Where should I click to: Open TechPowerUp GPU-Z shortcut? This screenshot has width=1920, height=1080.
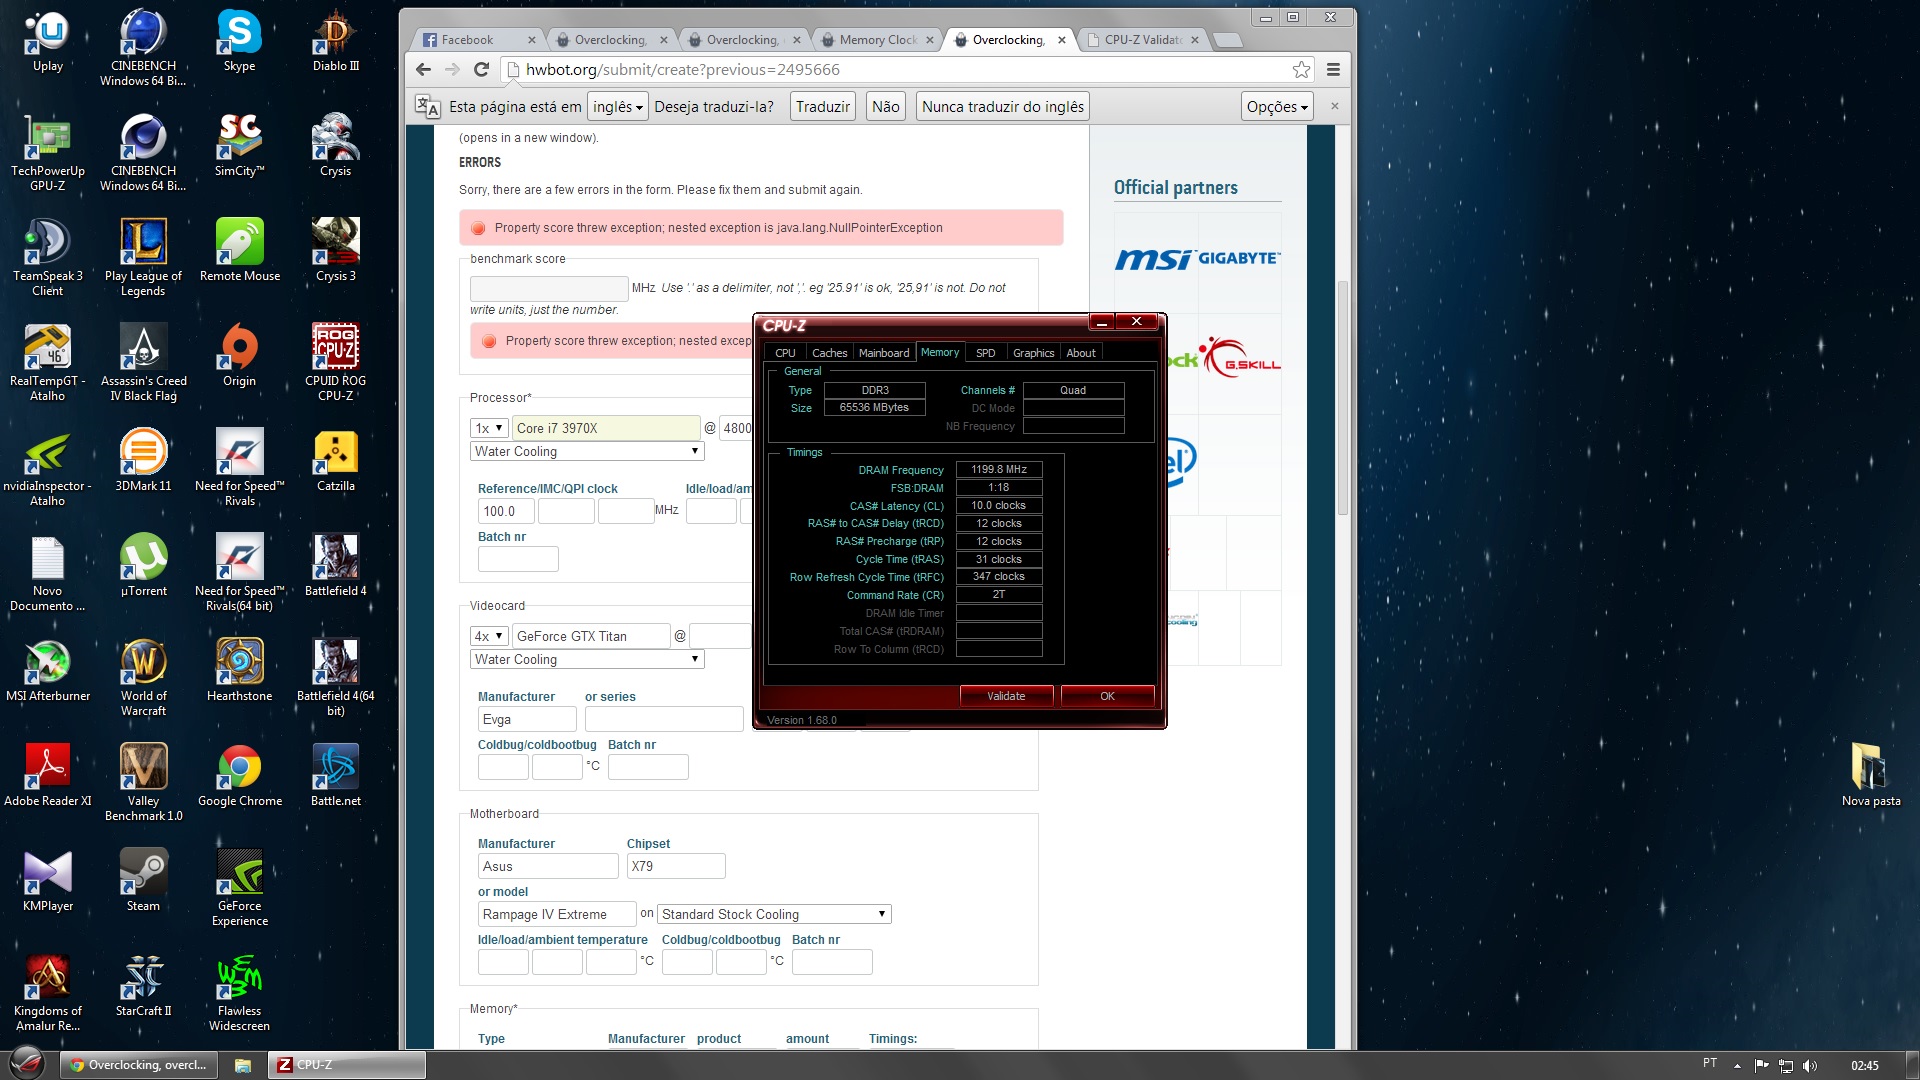tap(47, 153)
